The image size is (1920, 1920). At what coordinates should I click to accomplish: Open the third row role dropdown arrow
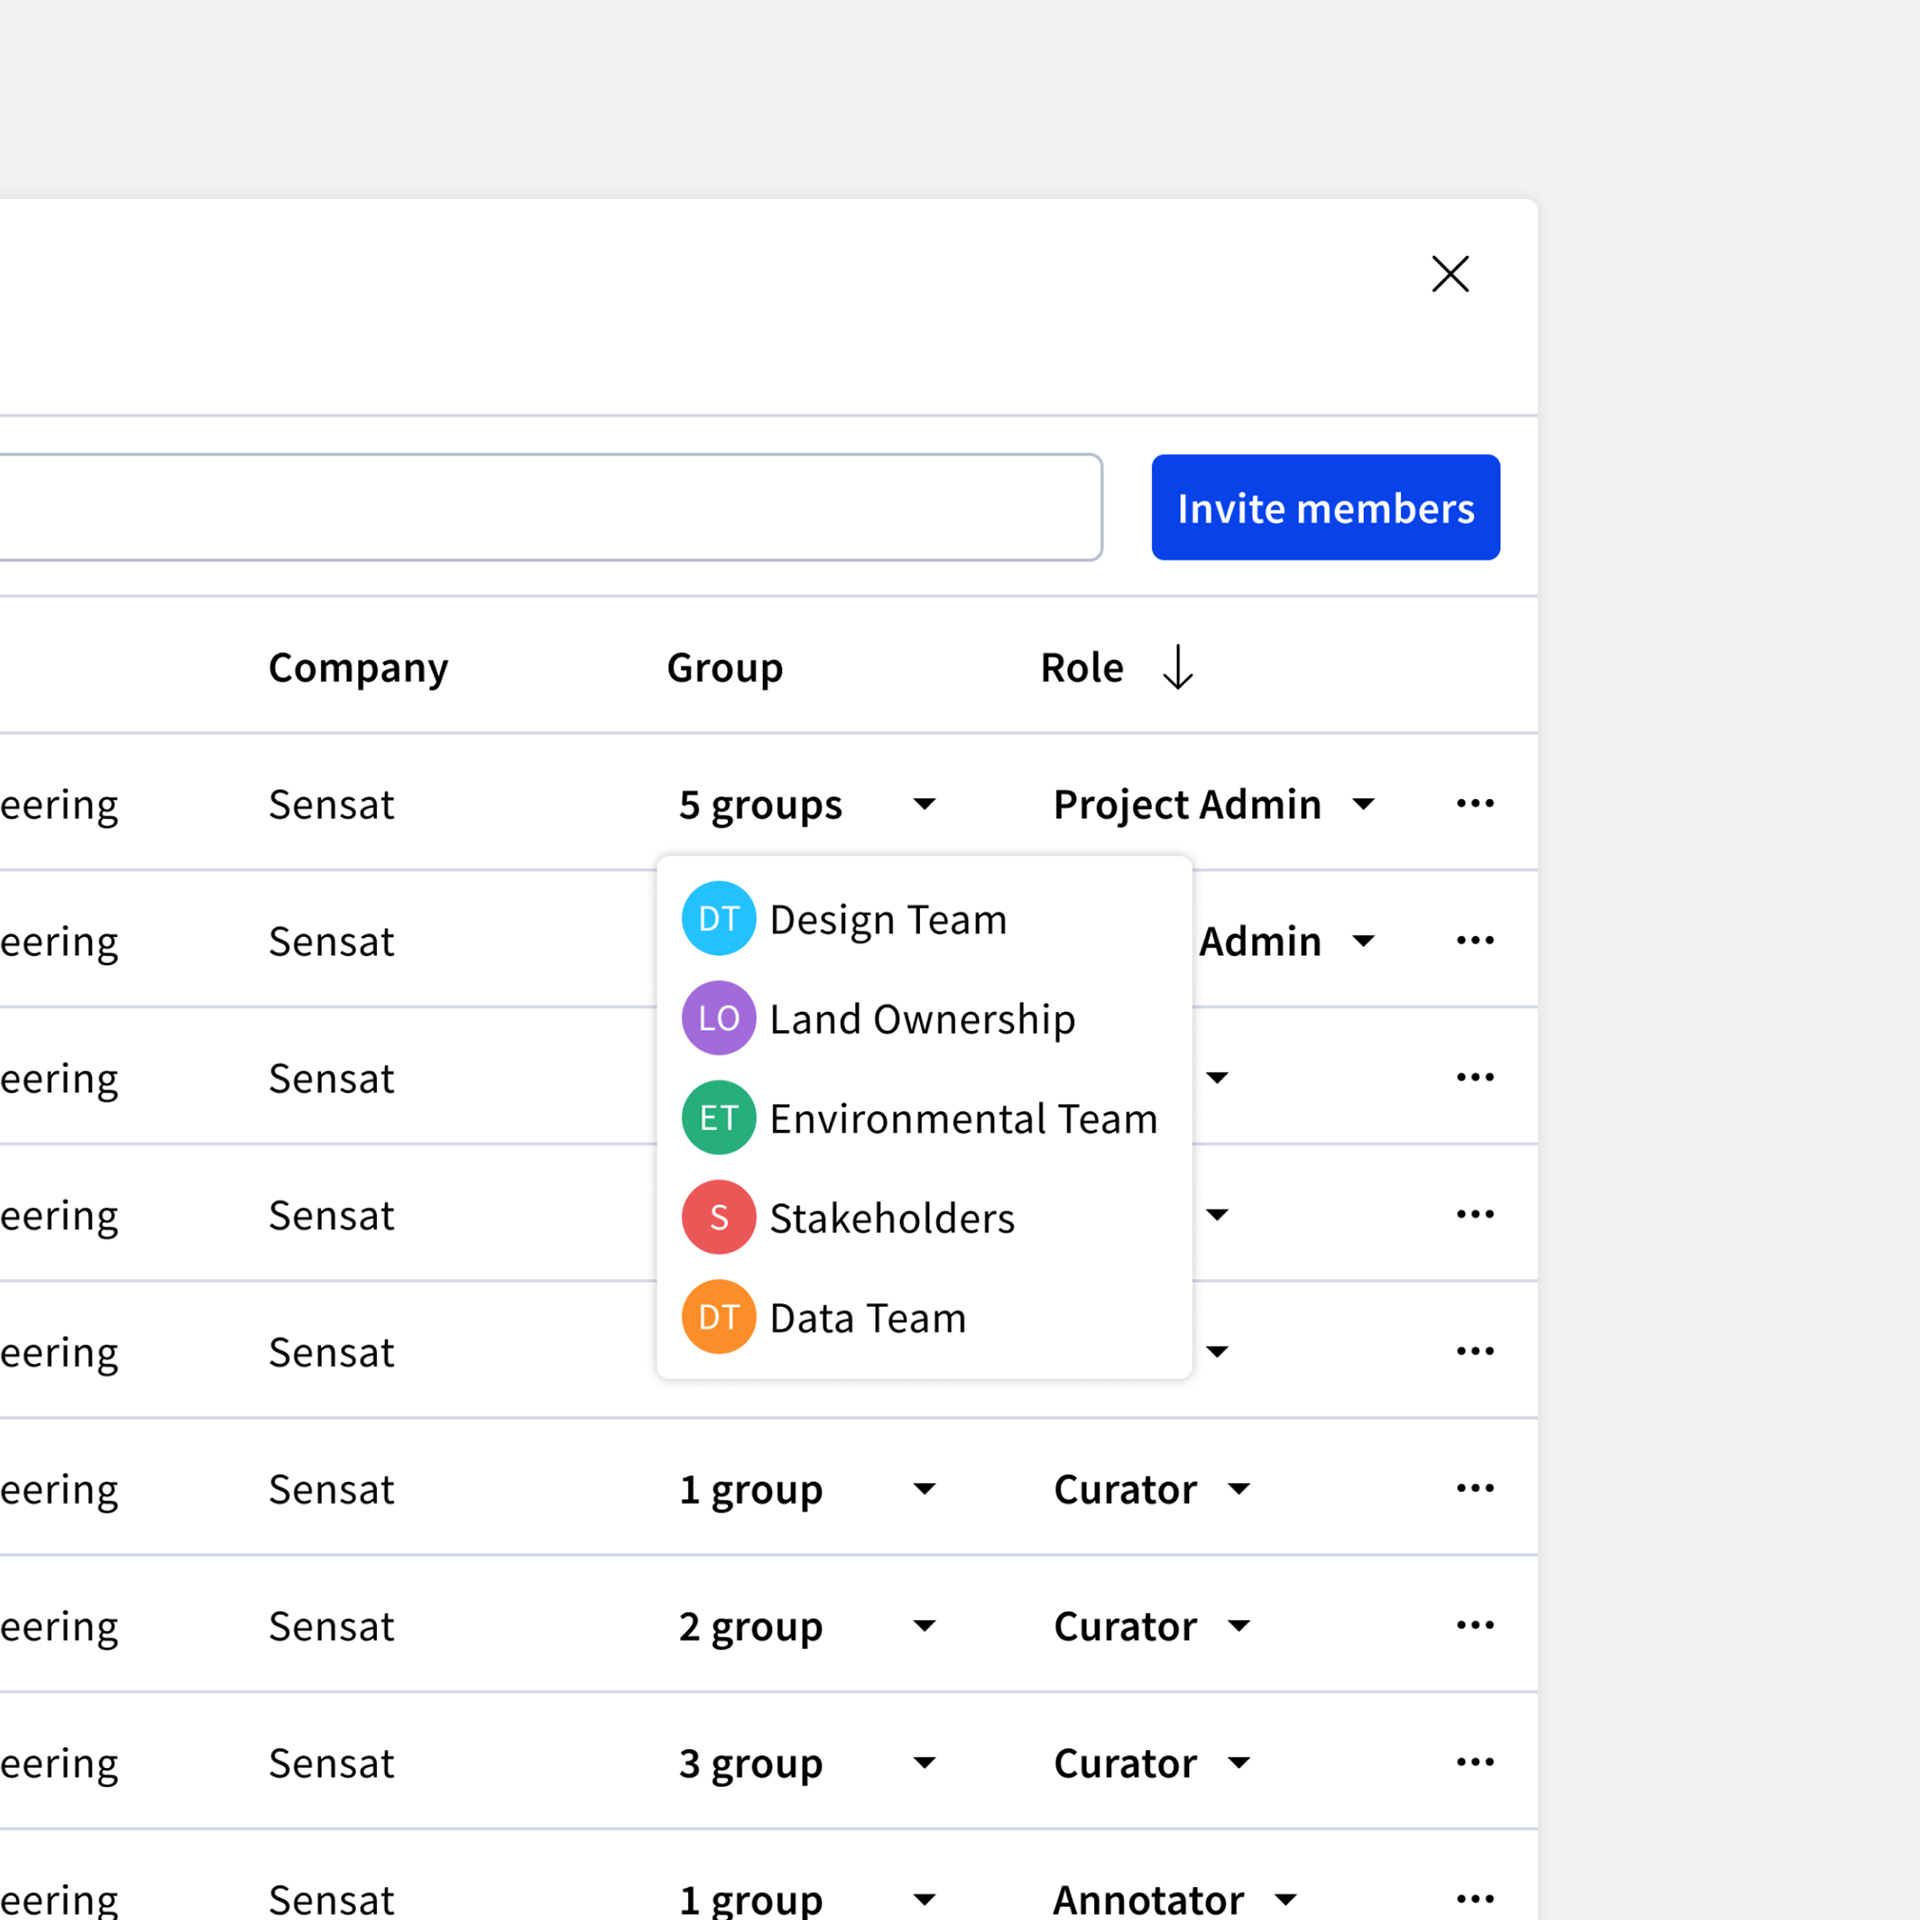pos(1217,1077)
